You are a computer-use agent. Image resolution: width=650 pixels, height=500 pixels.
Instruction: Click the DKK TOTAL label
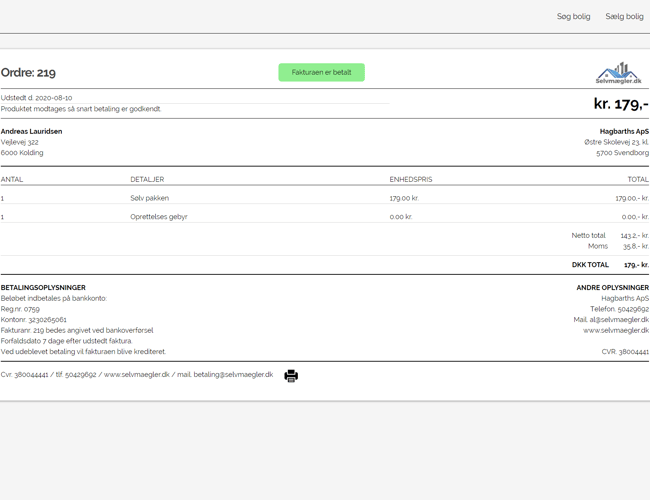(x=589, y=265)
